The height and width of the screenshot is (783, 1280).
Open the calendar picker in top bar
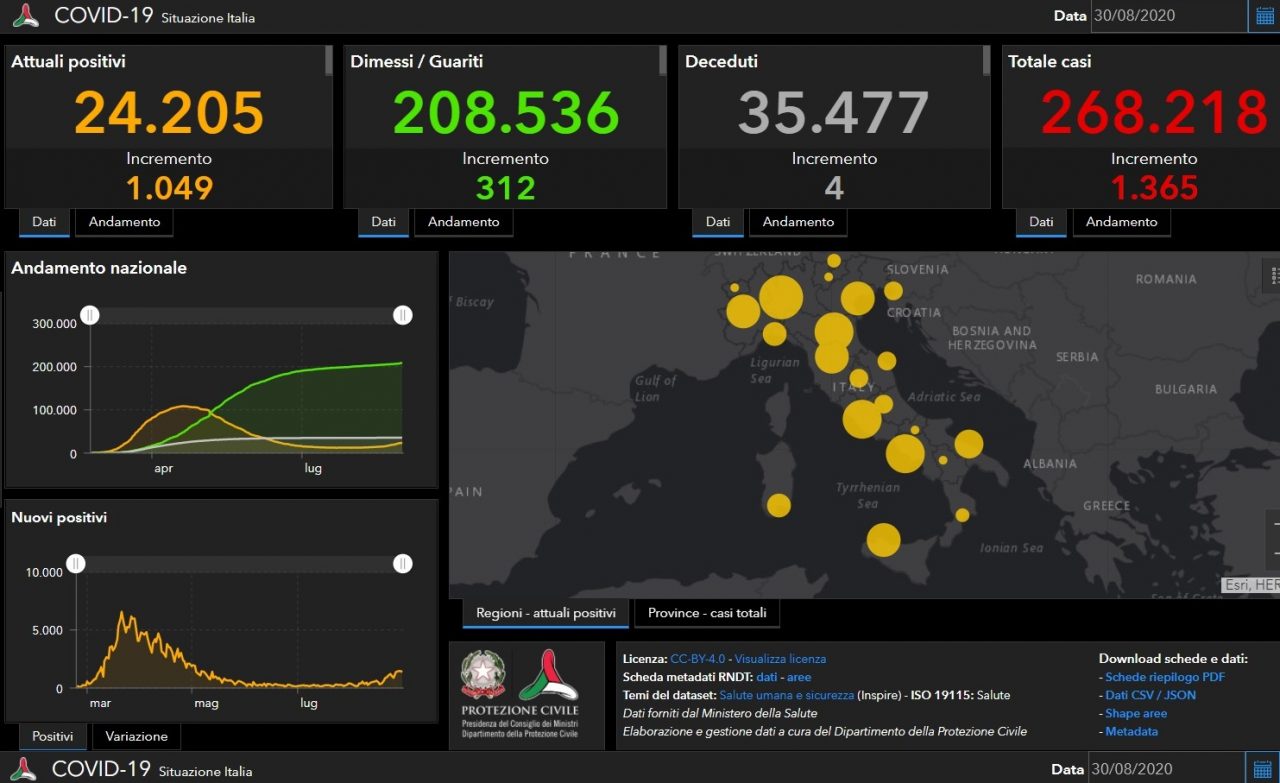tap(1263, 16)
